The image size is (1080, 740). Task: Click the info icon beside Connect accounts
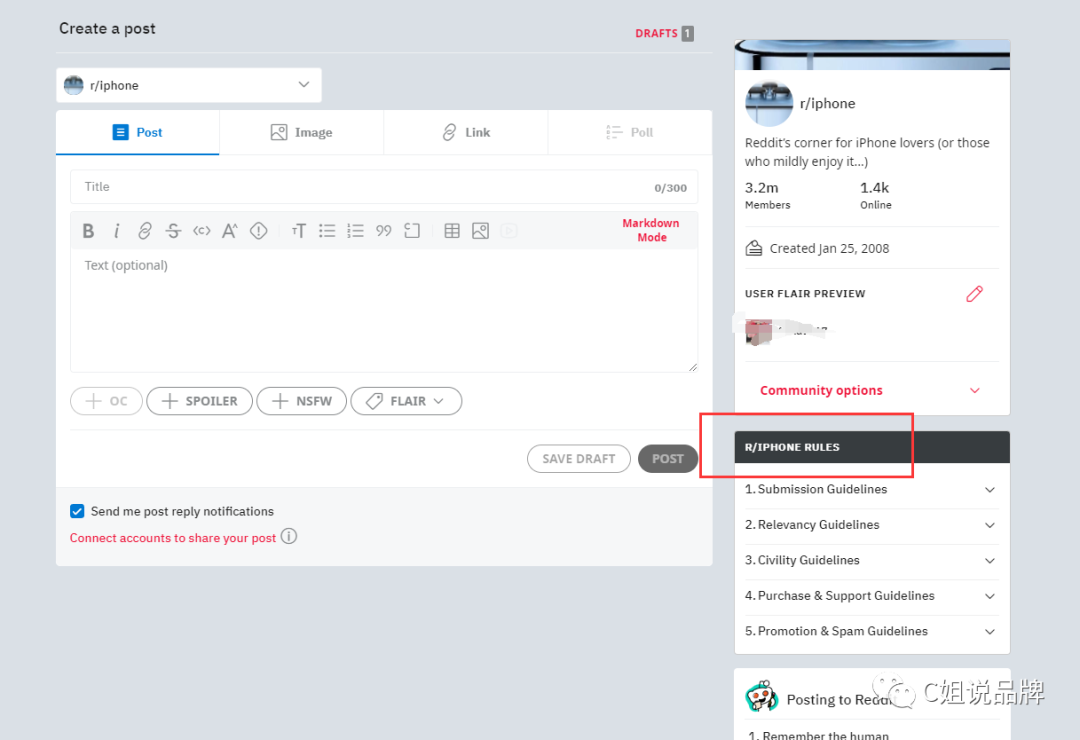click(x=289, y=536)
